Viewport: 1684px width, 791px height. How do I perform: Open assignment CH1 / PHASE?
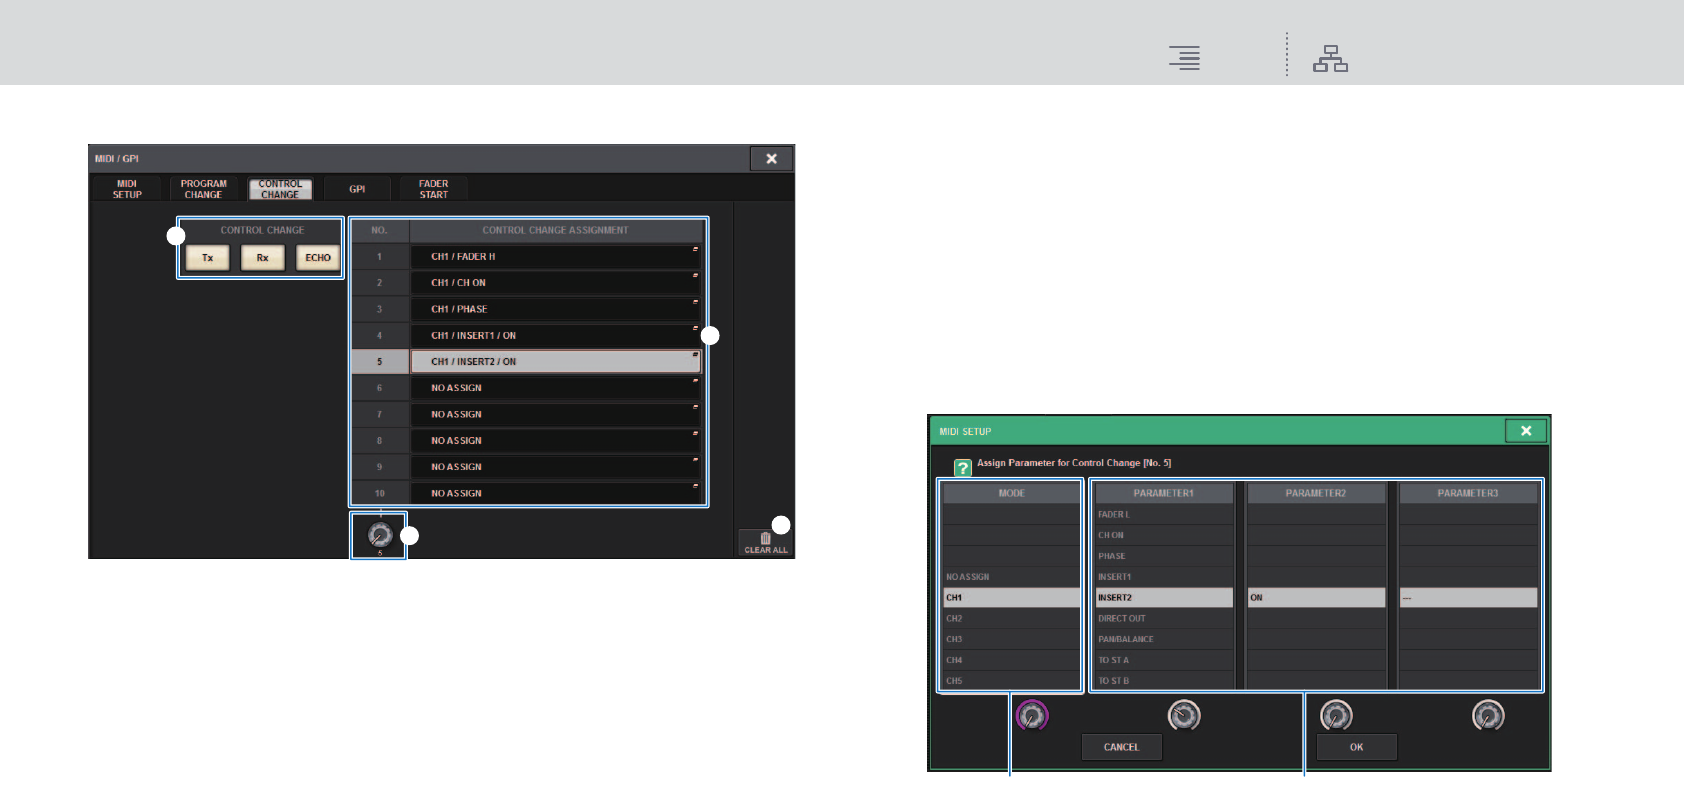pos(556,309)
